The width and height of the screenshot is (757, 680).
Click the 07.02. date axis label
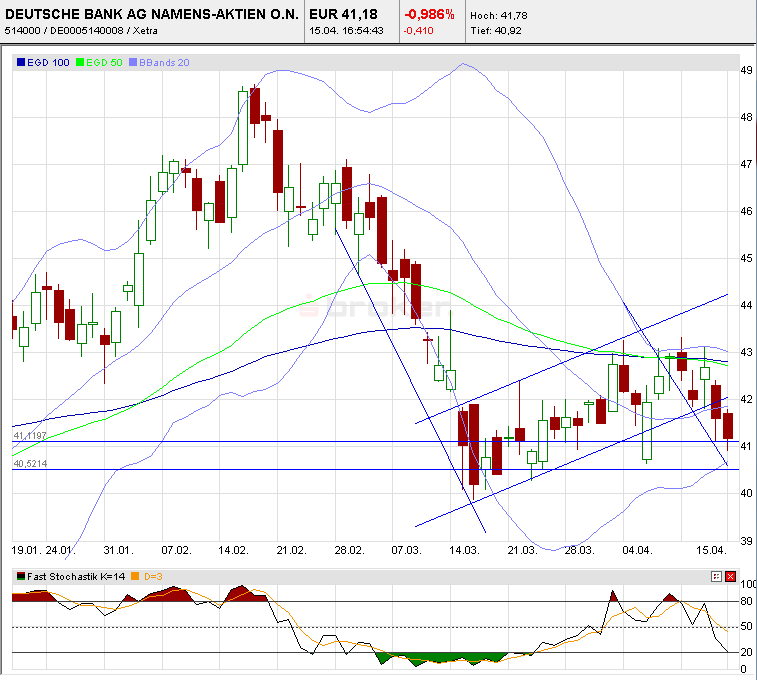pos(176,550)
